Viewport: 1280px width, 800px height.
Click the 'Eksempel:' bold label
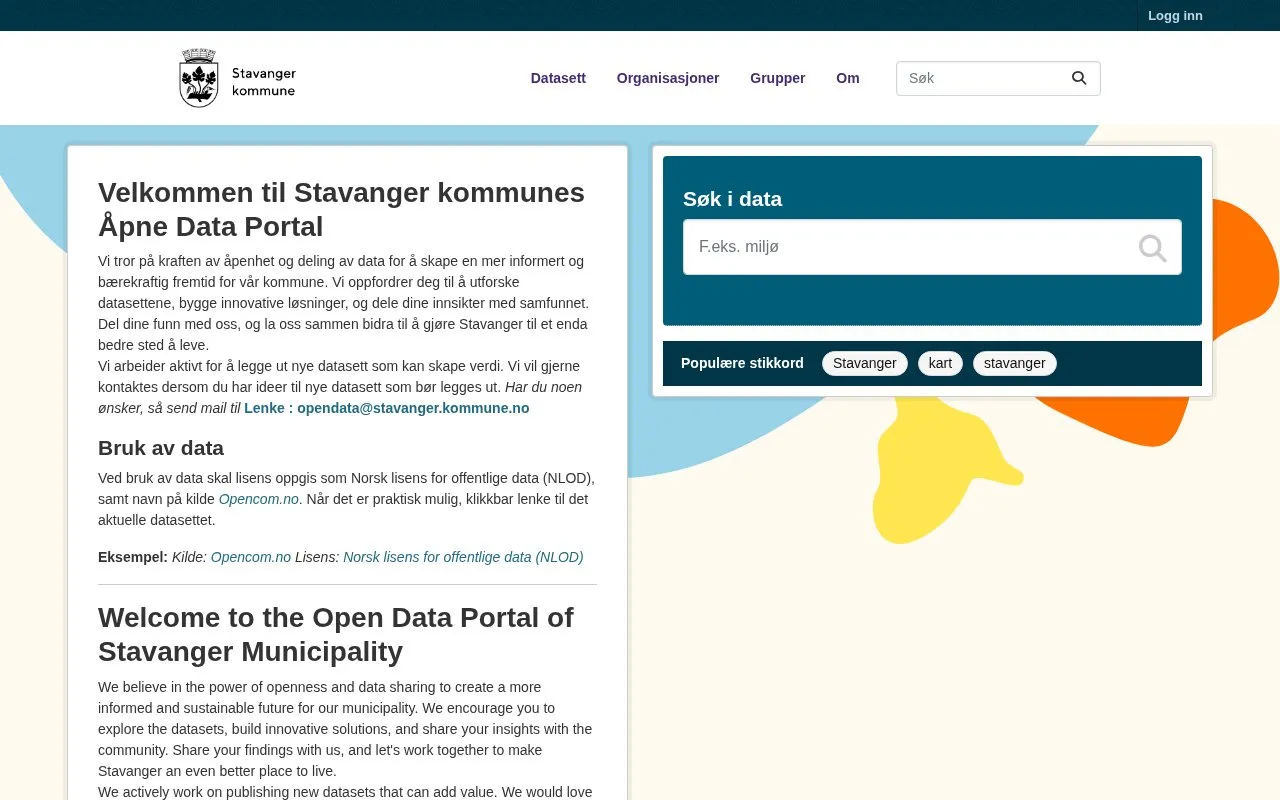click(133, 557)
